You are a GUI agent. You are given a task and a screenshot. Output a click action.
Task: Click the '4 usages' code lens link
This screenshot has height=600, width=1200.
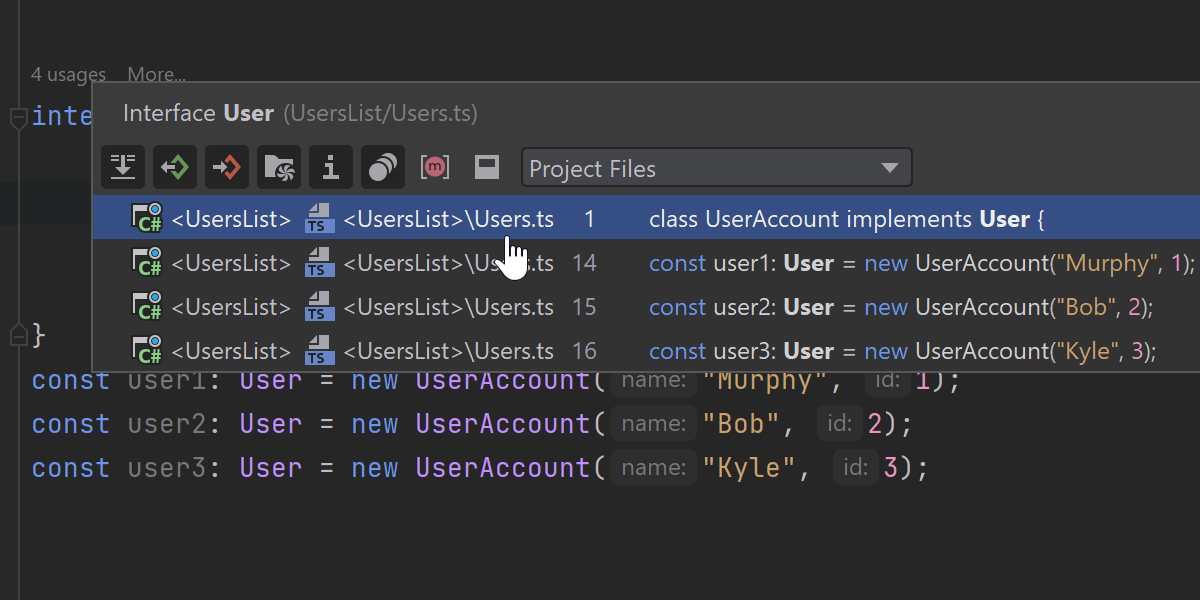point(68,75)
